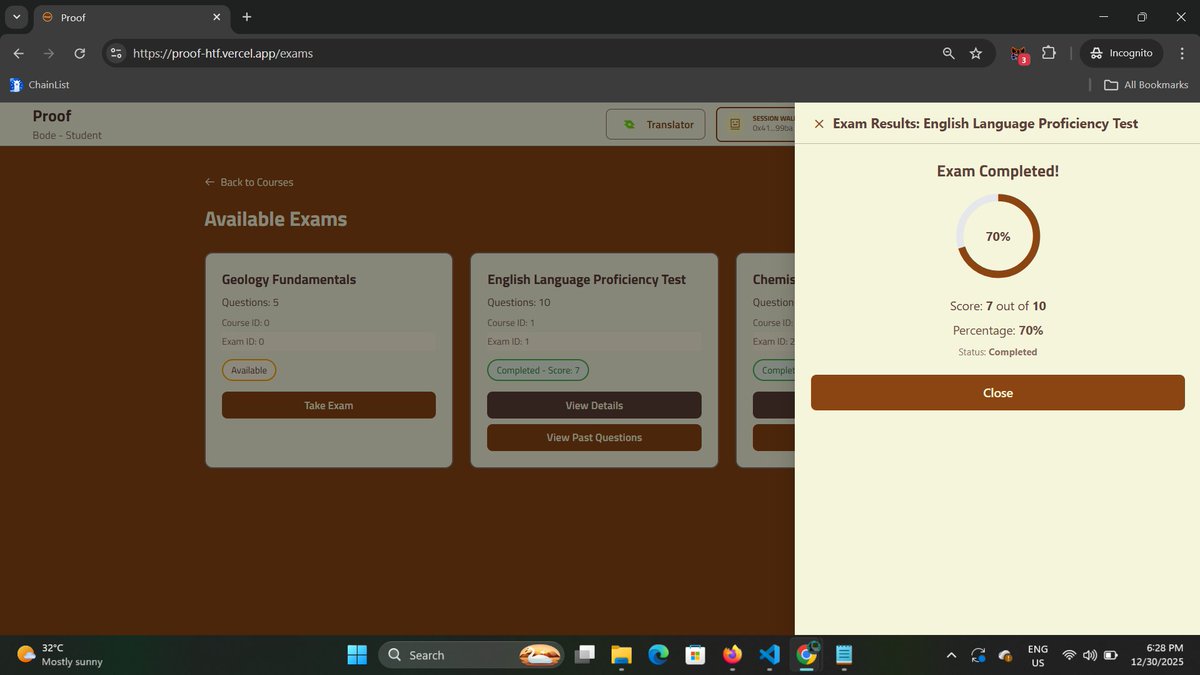Viewport: 1200px width, 675px height.
Task: Click the Chrome taskbar icon
Action: 806,655
